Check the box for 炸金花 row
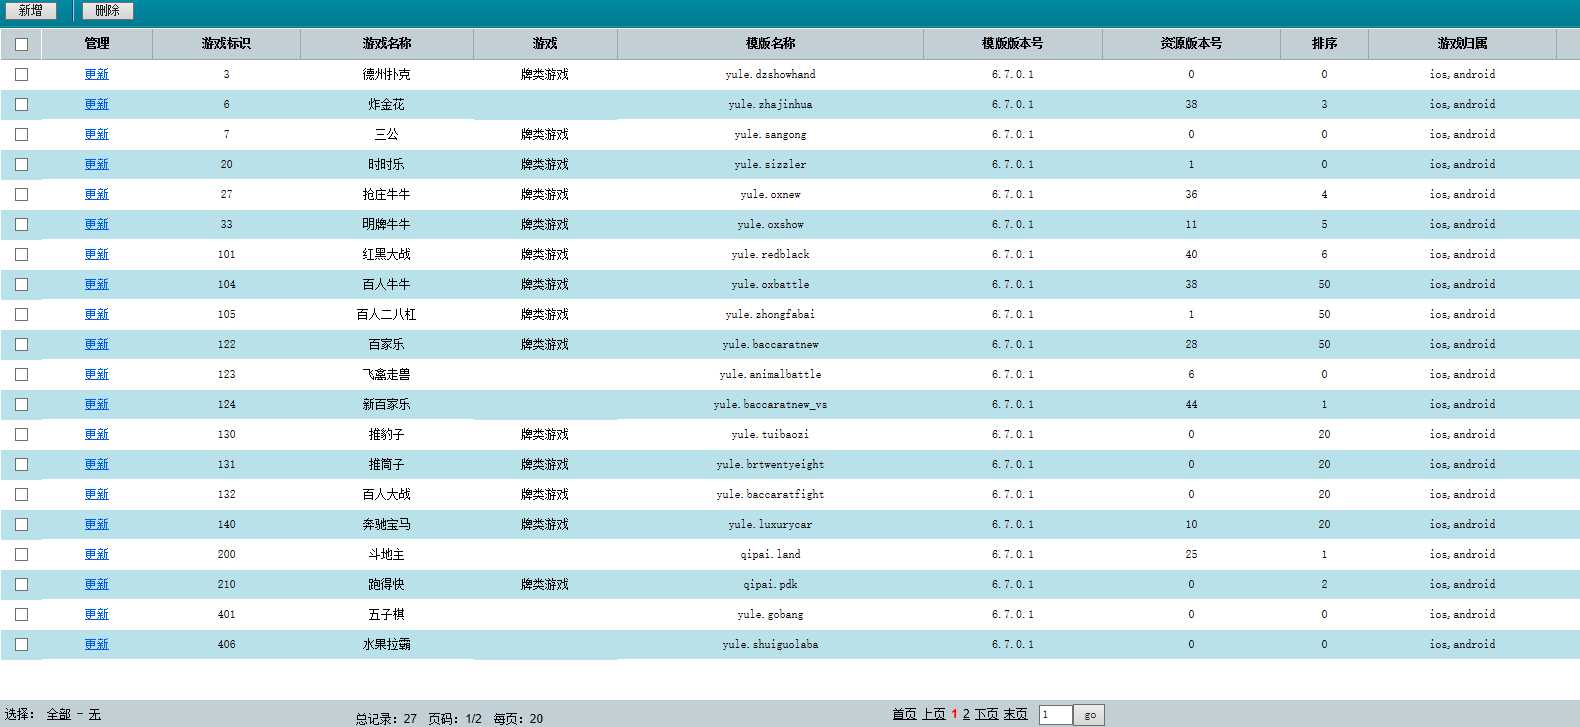The height and width of the screenshot is (727, 1580). 21,104
